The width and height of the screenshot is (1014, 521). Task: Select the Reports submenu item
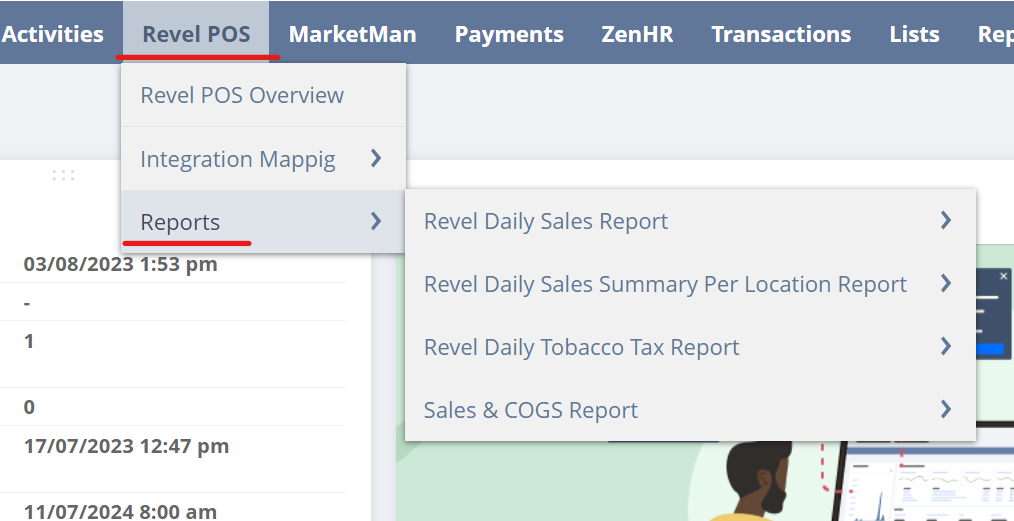pyautogui.click(x=263, y=222)
